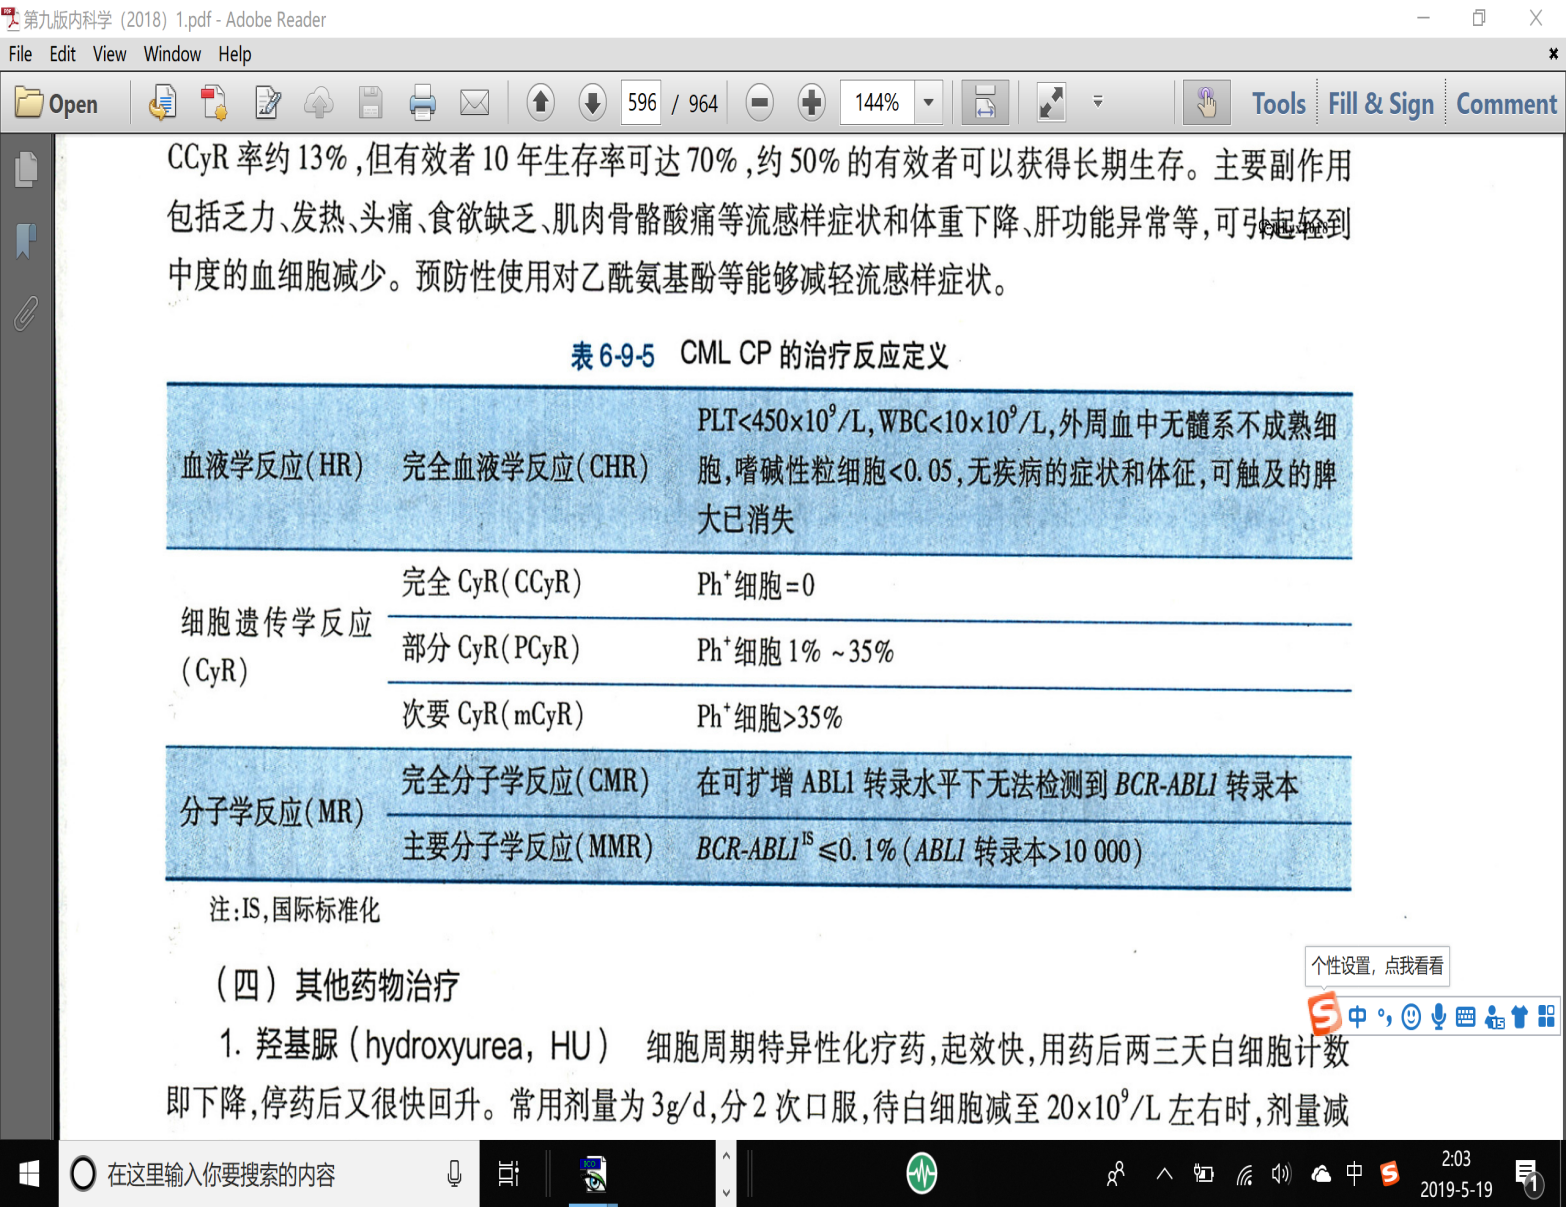Screen dimensions: 1566x1207
Task: Open the page thumbnails side panel
Action: [x=26, y=170]
